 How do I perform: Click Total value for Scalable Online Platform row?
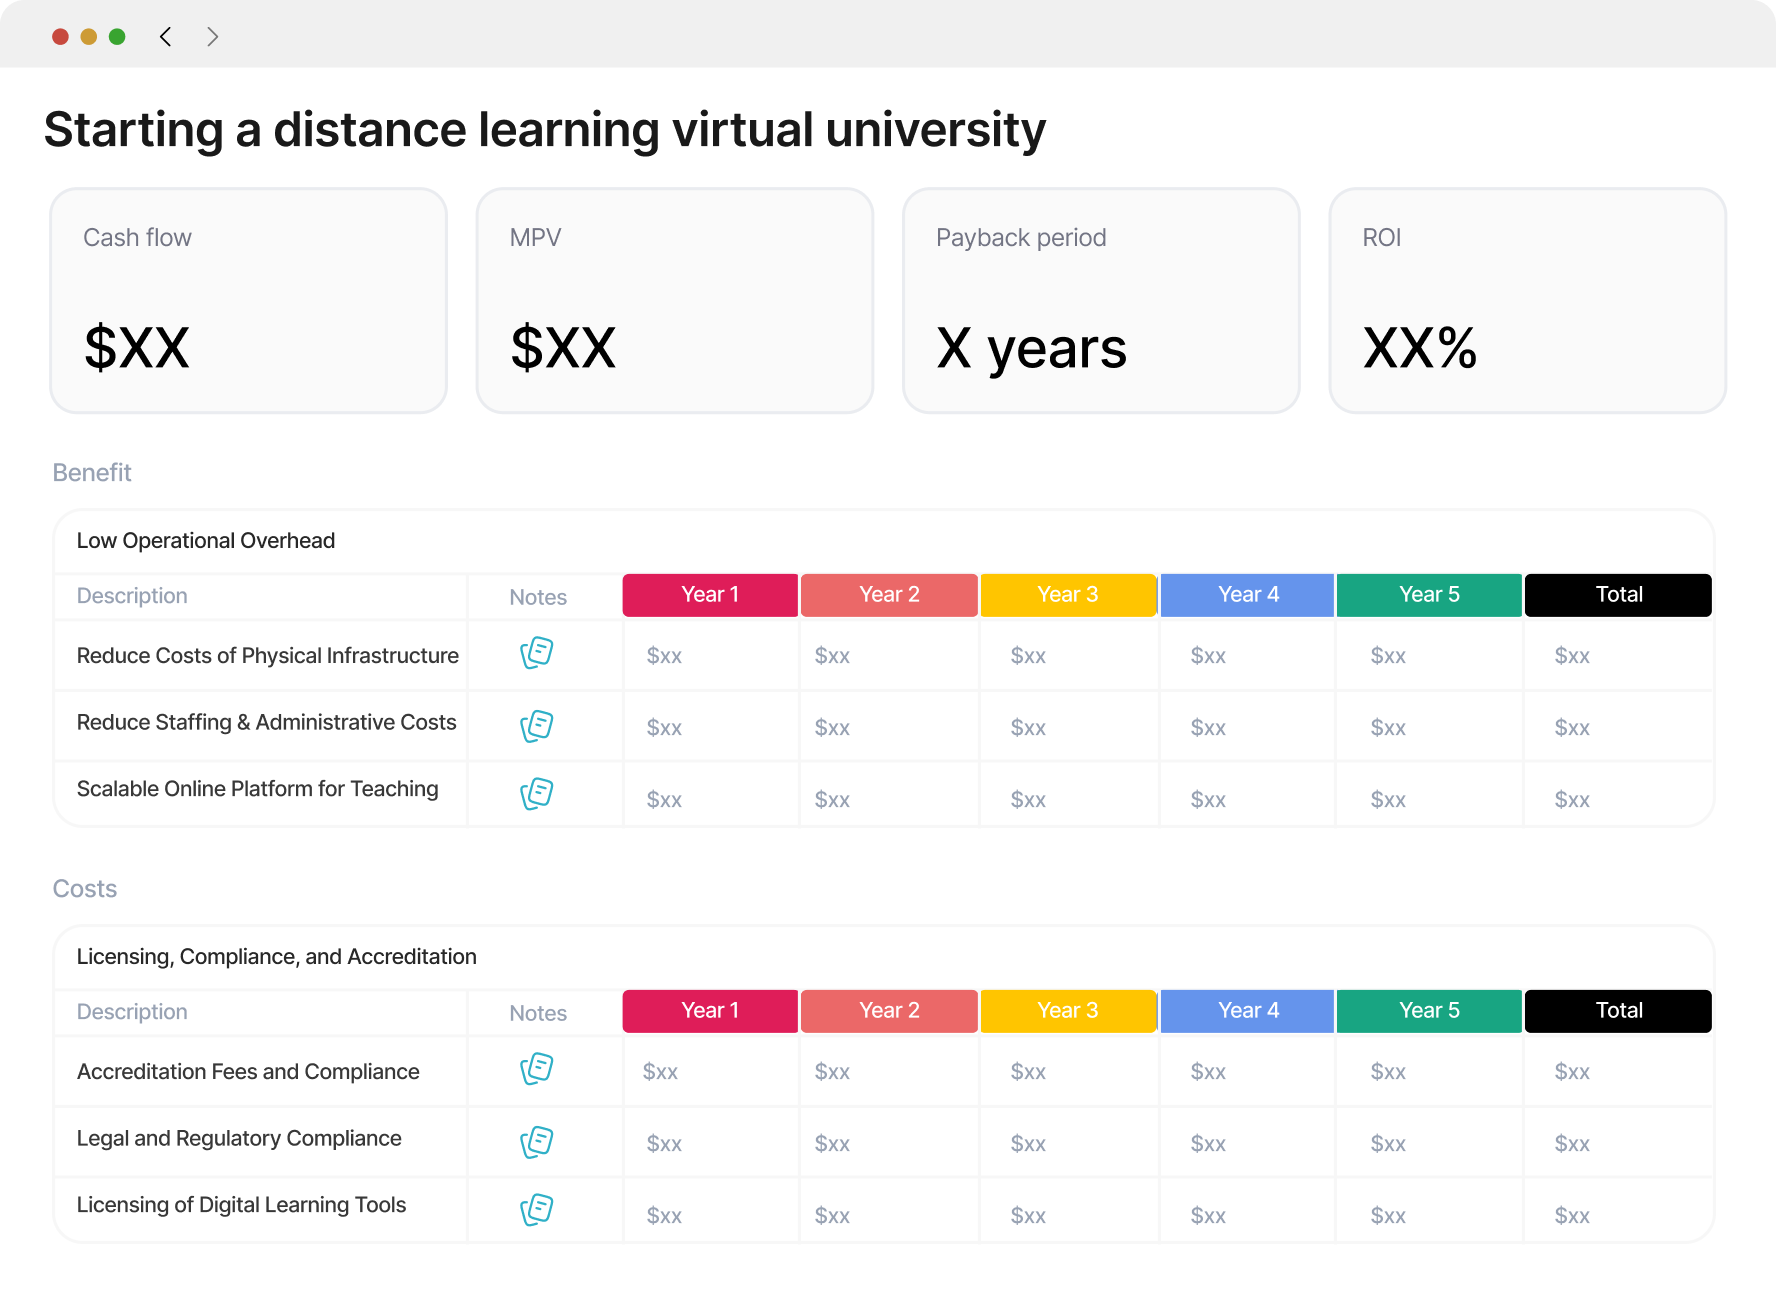pos(1572,800)
